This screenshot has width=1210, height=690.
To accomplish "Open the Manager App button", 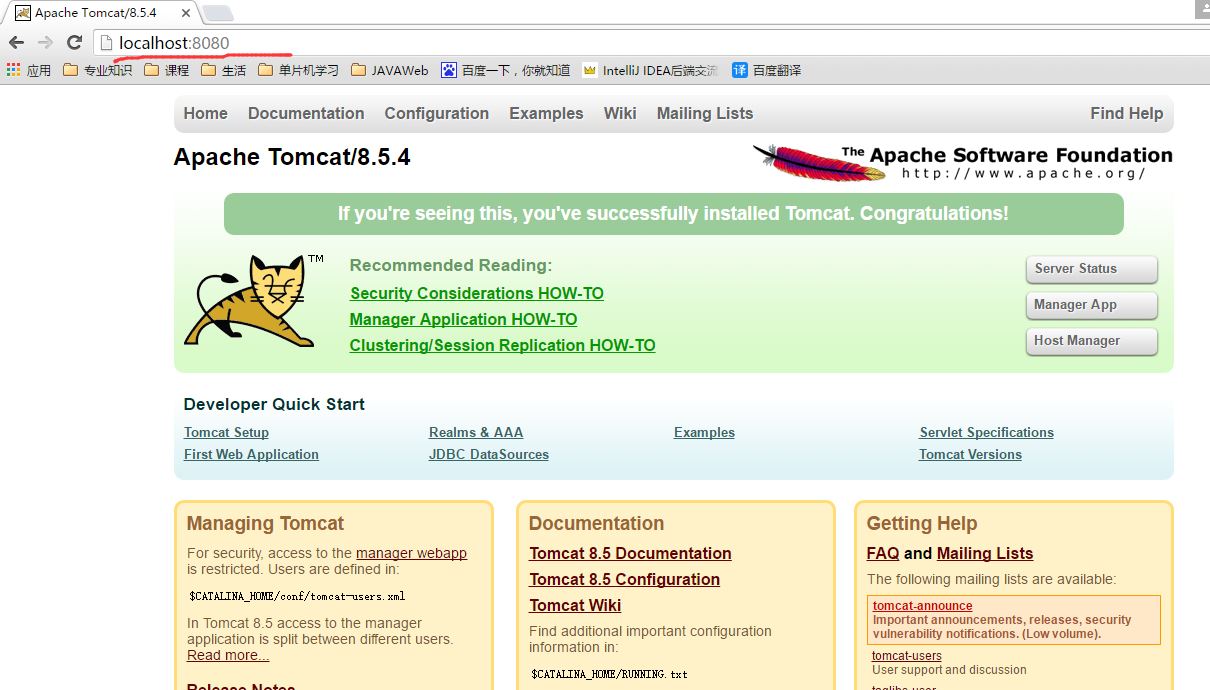I will point(1091,305).
